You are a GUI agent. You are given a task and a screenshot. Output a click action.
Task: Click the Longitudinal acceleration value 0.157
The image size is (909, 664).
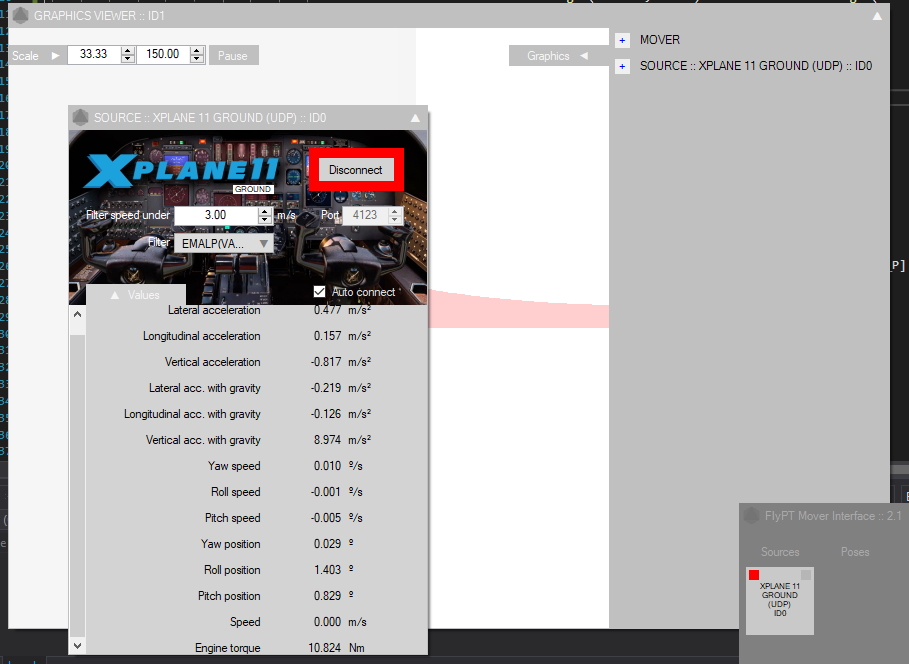pyautogui.click(x=328, y=336)
